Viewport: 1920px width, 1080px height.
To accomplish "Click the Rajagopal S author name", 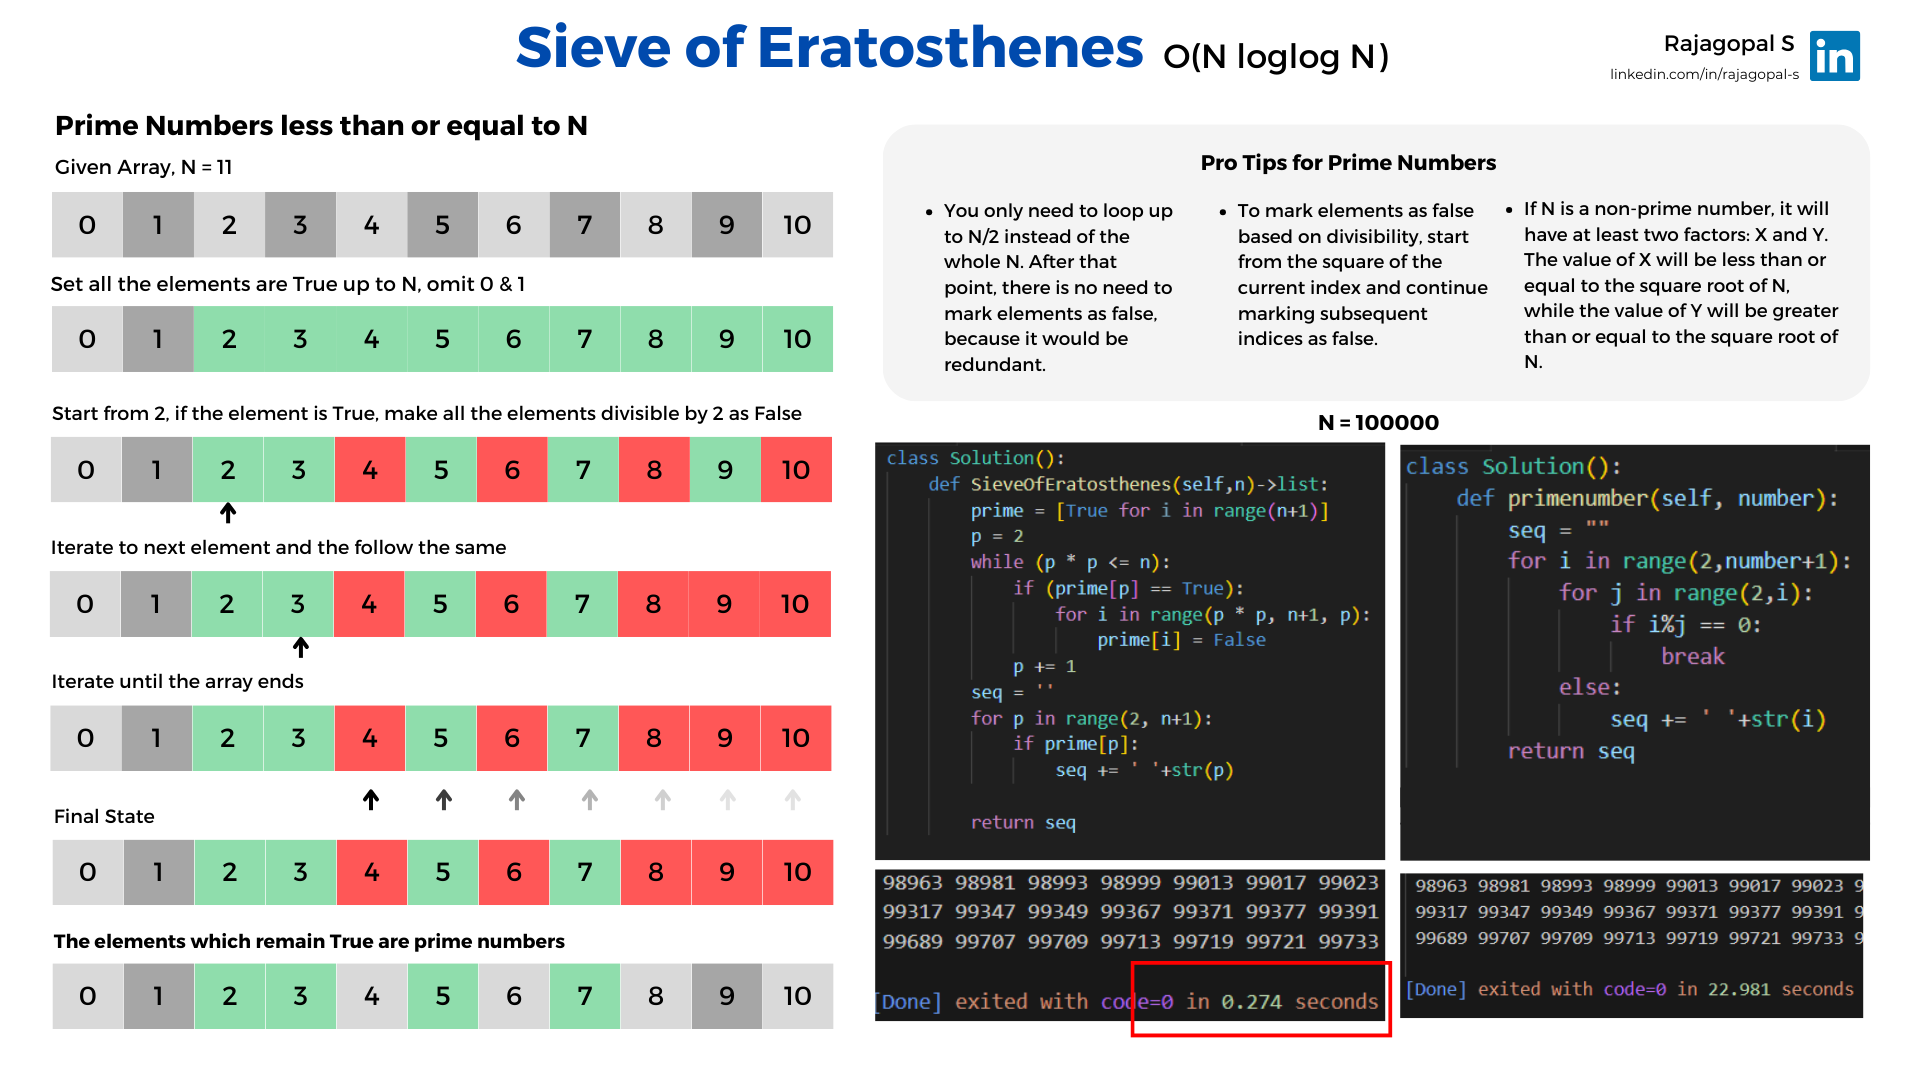I will click(x=1728, y=44).
